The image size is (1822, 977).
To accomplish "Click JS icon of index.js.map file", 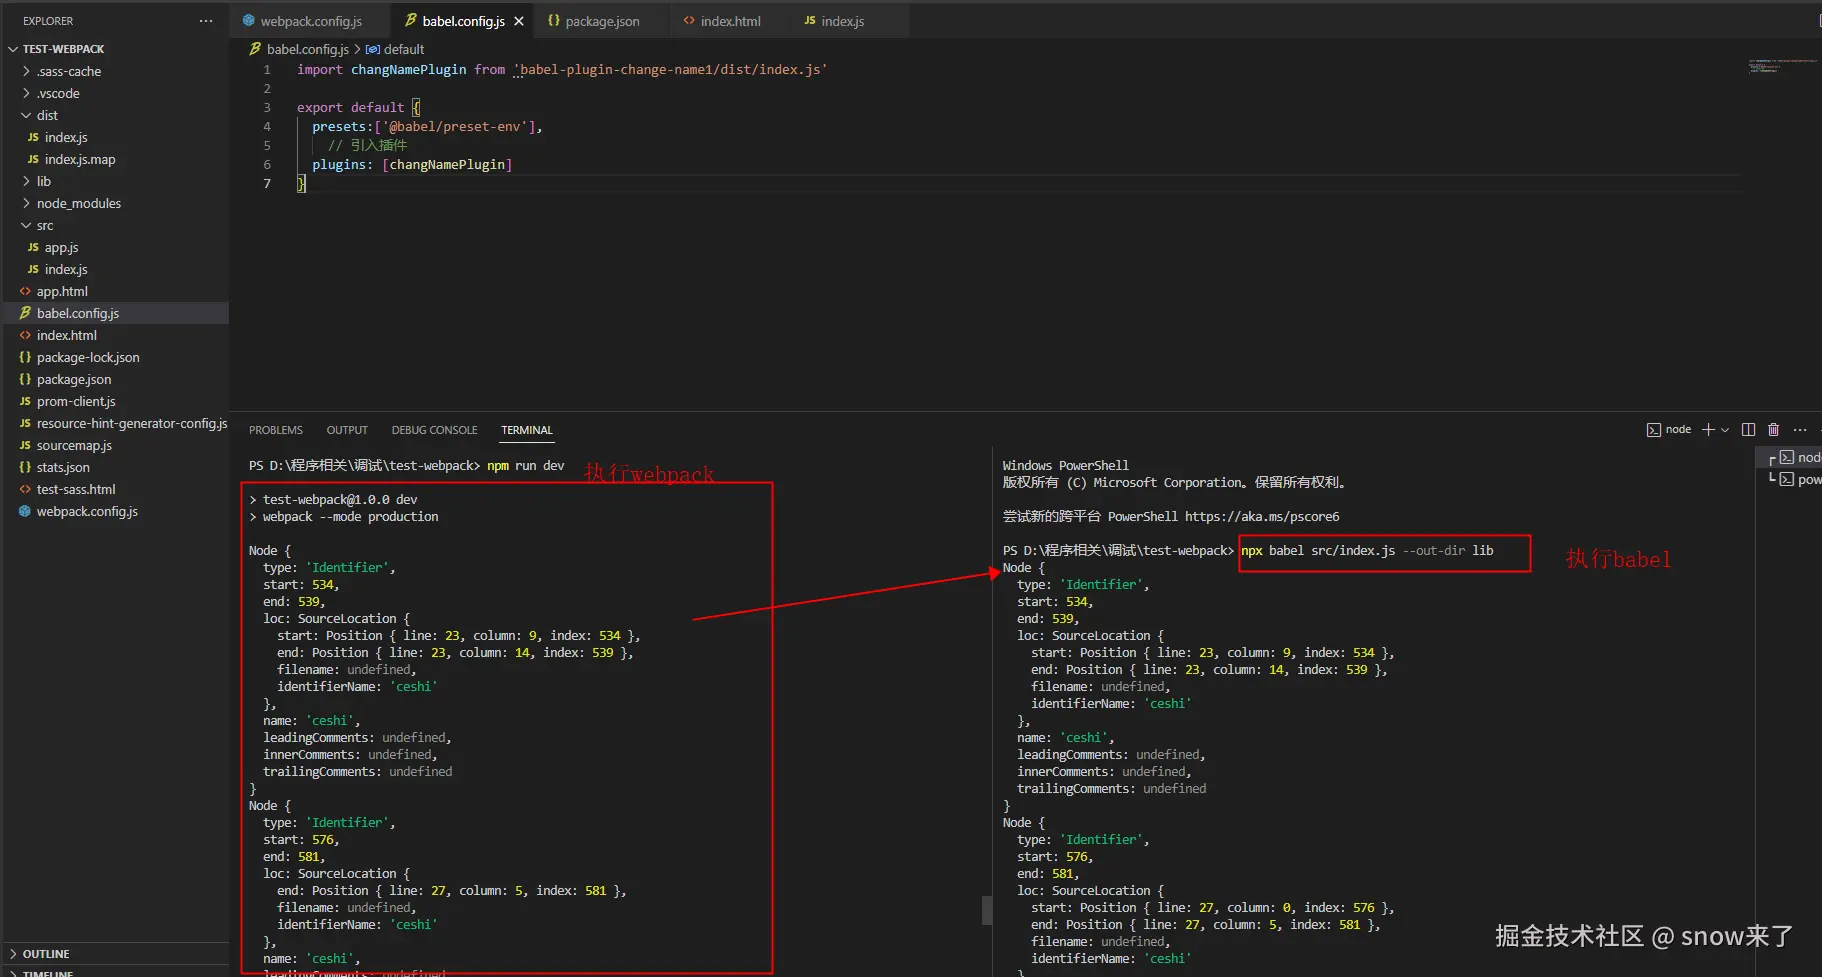I will [x=33, y=159].
